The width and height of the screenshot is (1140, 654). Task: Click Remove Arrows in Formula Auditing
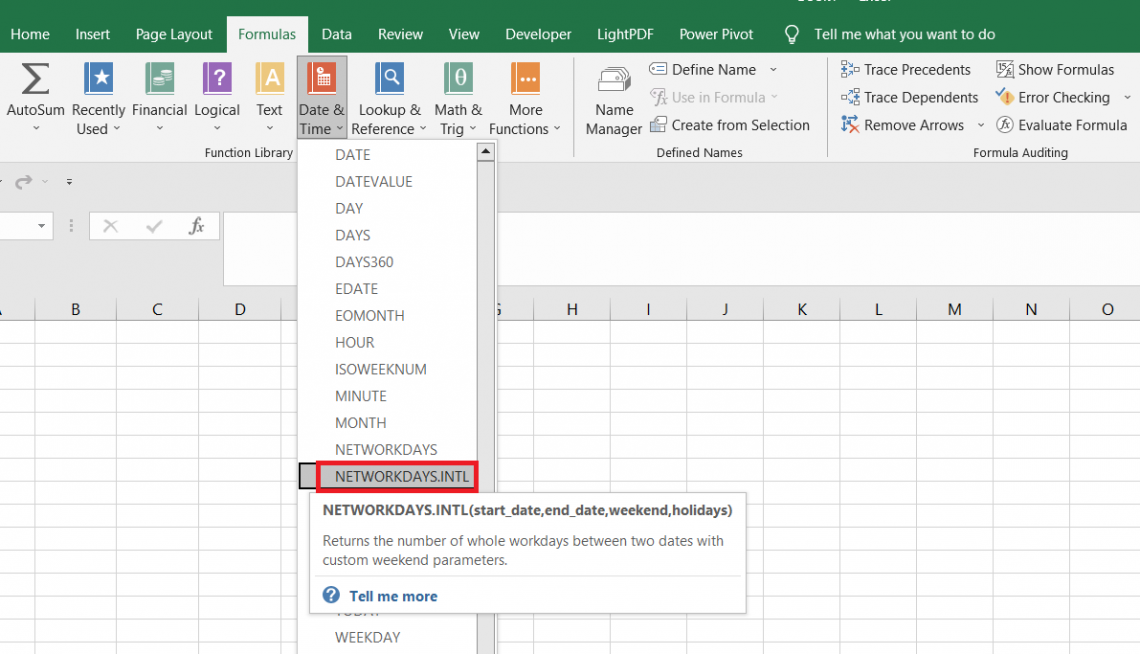point(903,124)
